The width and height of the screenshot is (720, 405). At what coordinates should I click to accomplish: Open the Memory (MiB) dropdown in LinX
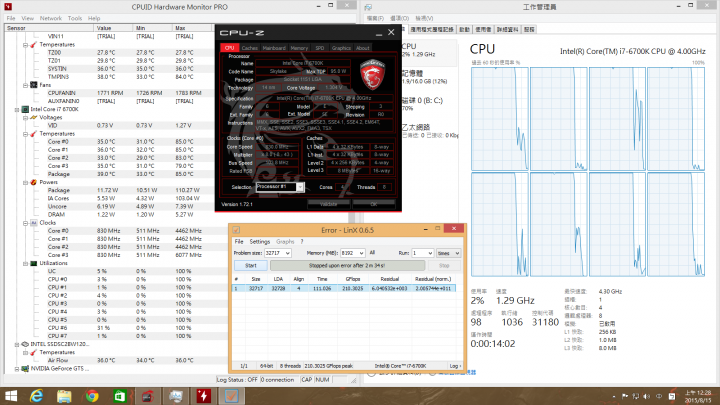pos(361,253)
